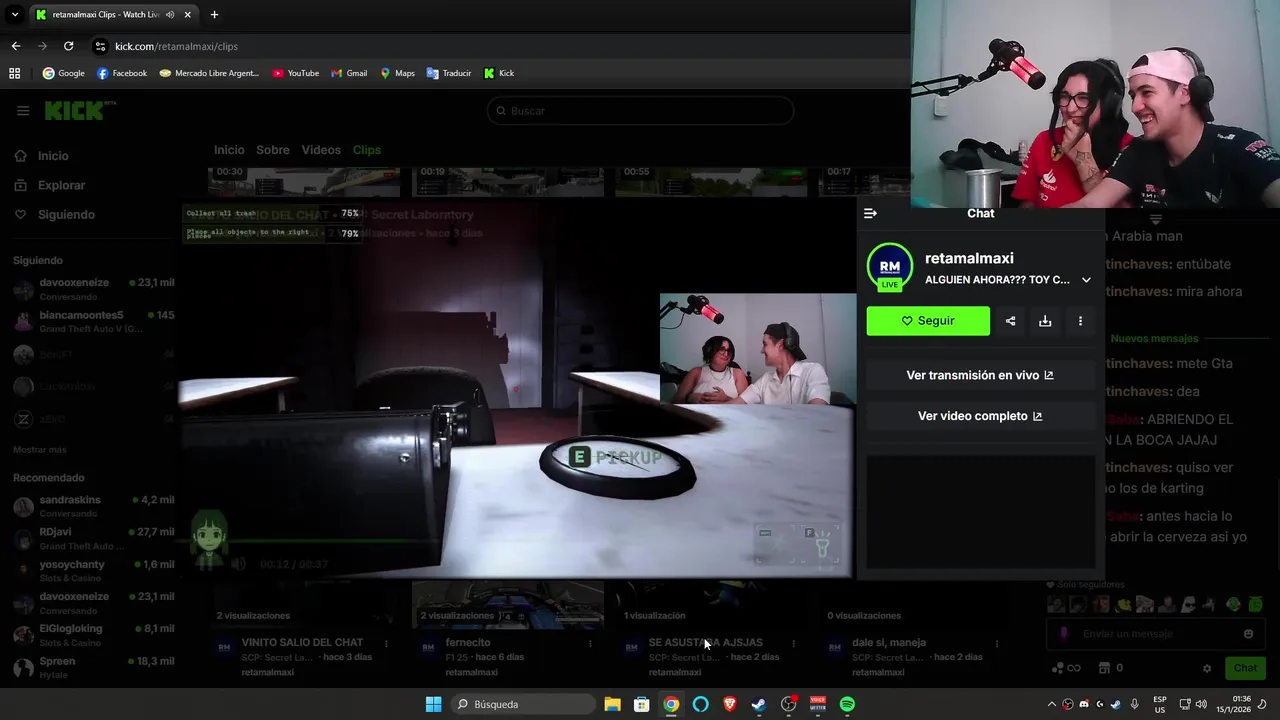Screen dimensions: 1280x720
Task: Expand the tab search dropdown arrow
Action: (x=14, y=15)
